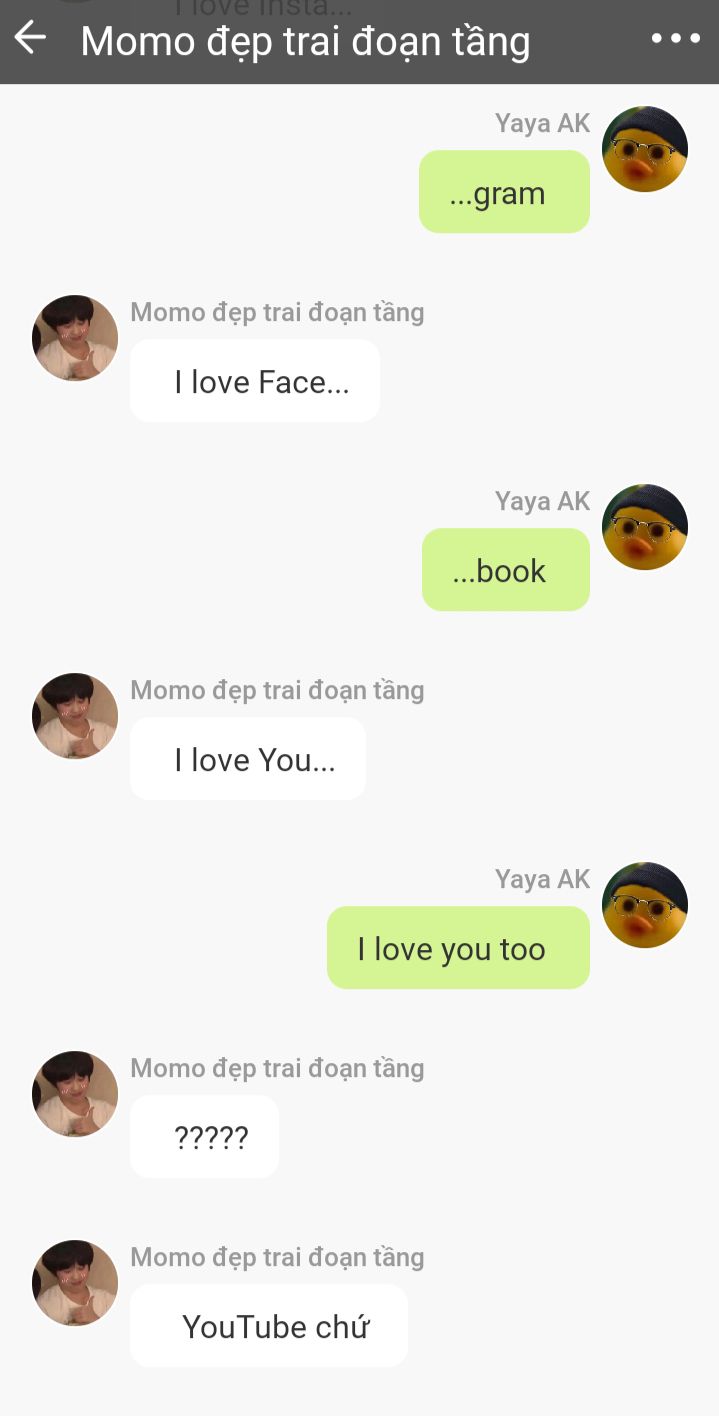Select the 'YouTube chứ' message bubble

click(269, 1326)
